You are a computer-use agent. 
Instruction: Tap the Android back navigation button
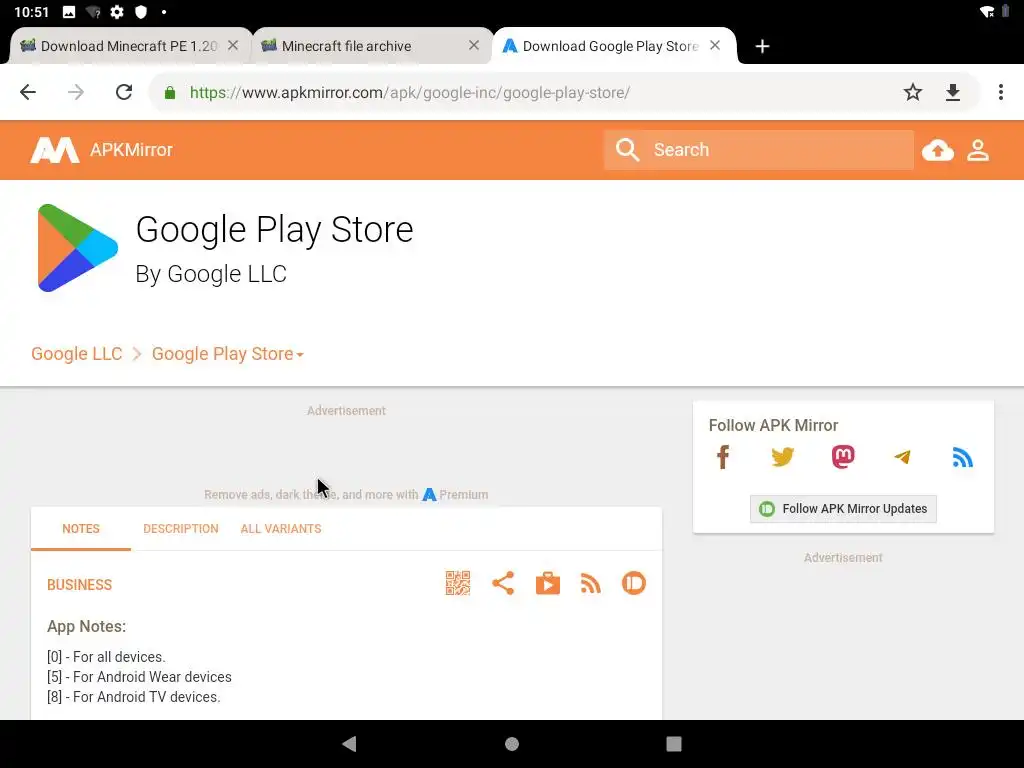349,744
